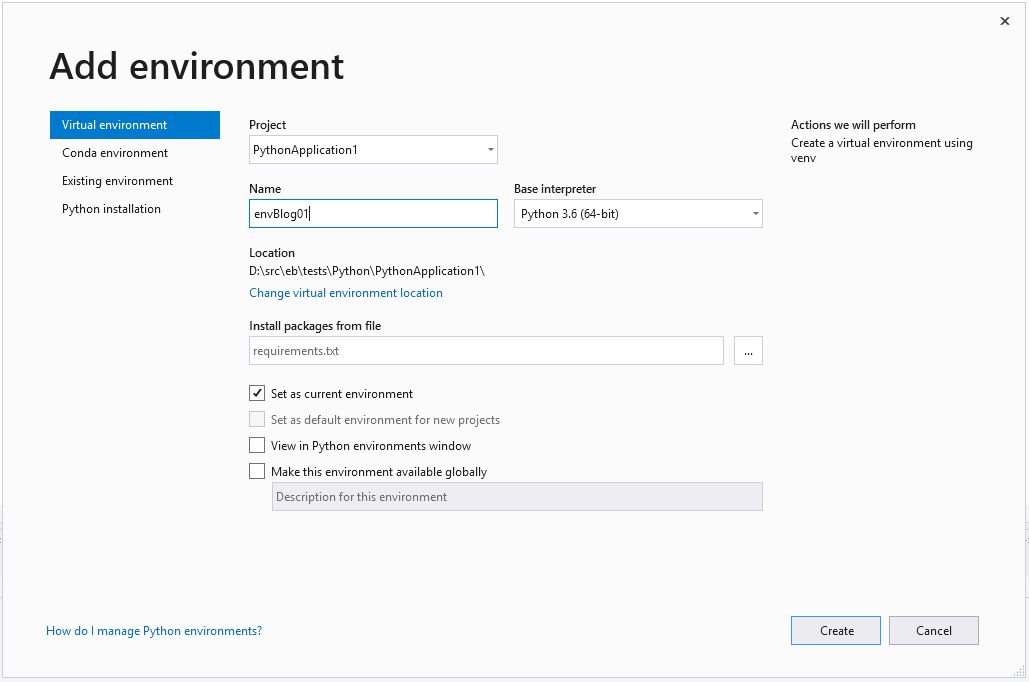
Task: Select the Virtual environment option
Action: point(113,125)
